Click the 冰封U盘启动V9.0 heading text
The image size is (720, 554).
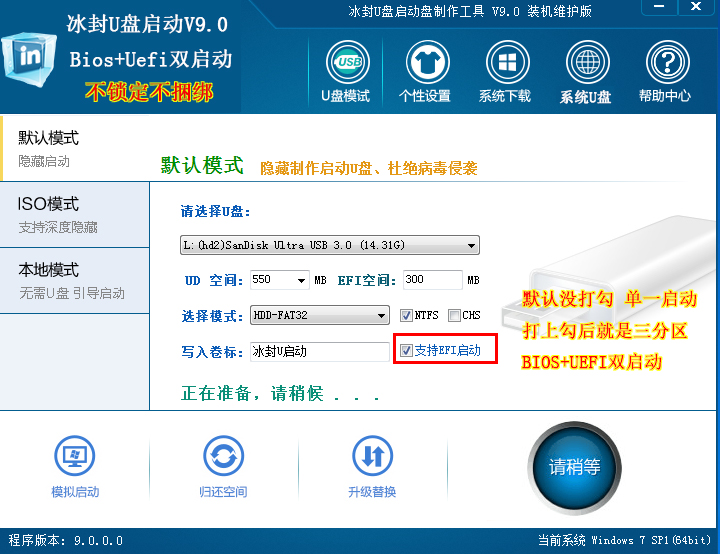tap(147, 24)
